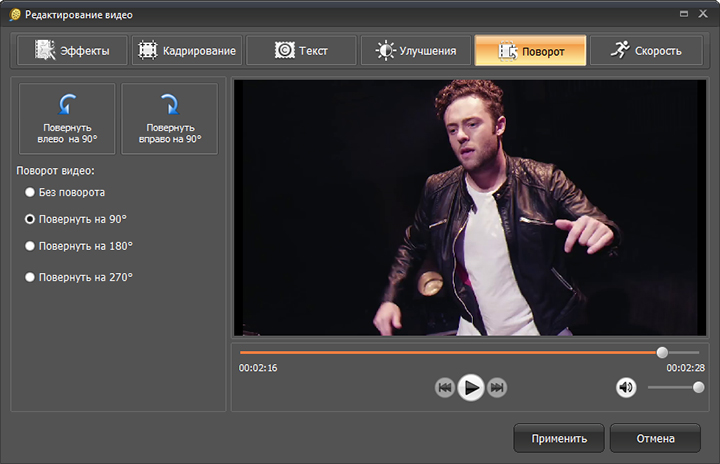Click the app icon in title bar
Viewport: 720px width, 464px height.
(15, 15)
